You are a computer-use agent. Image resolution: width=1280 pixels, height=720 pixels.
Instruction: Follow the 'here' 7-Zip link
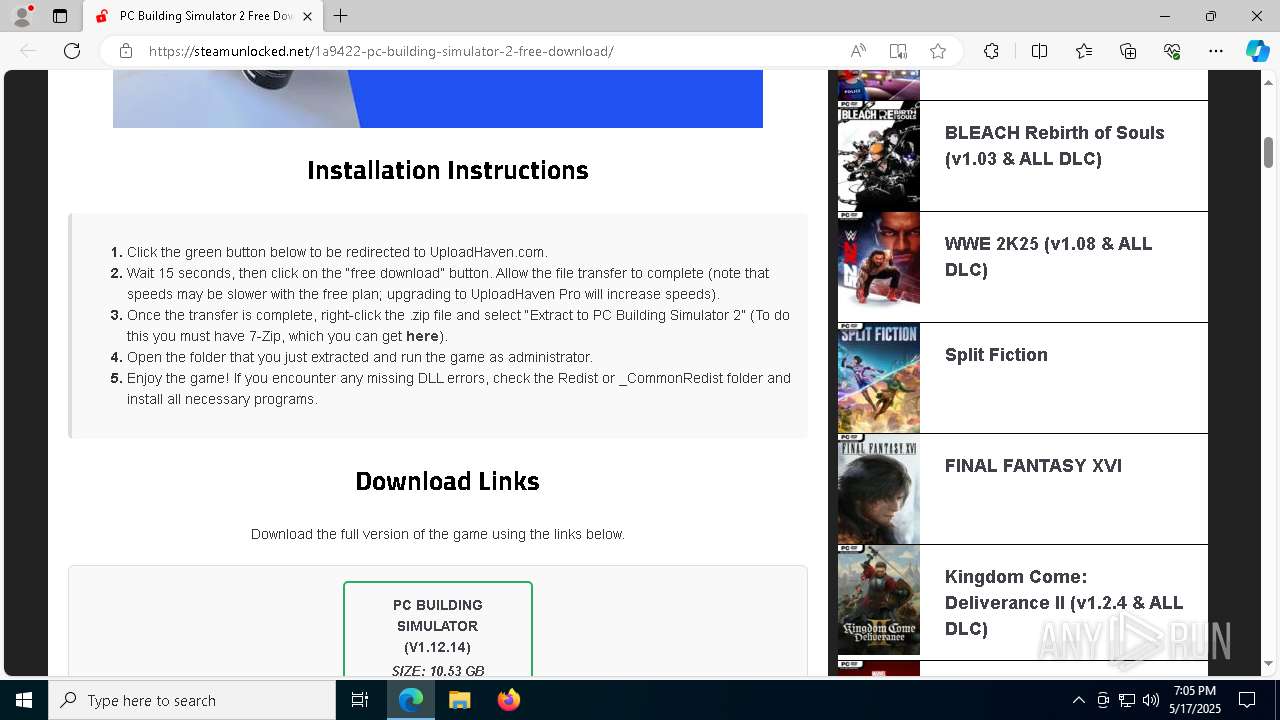422,336
